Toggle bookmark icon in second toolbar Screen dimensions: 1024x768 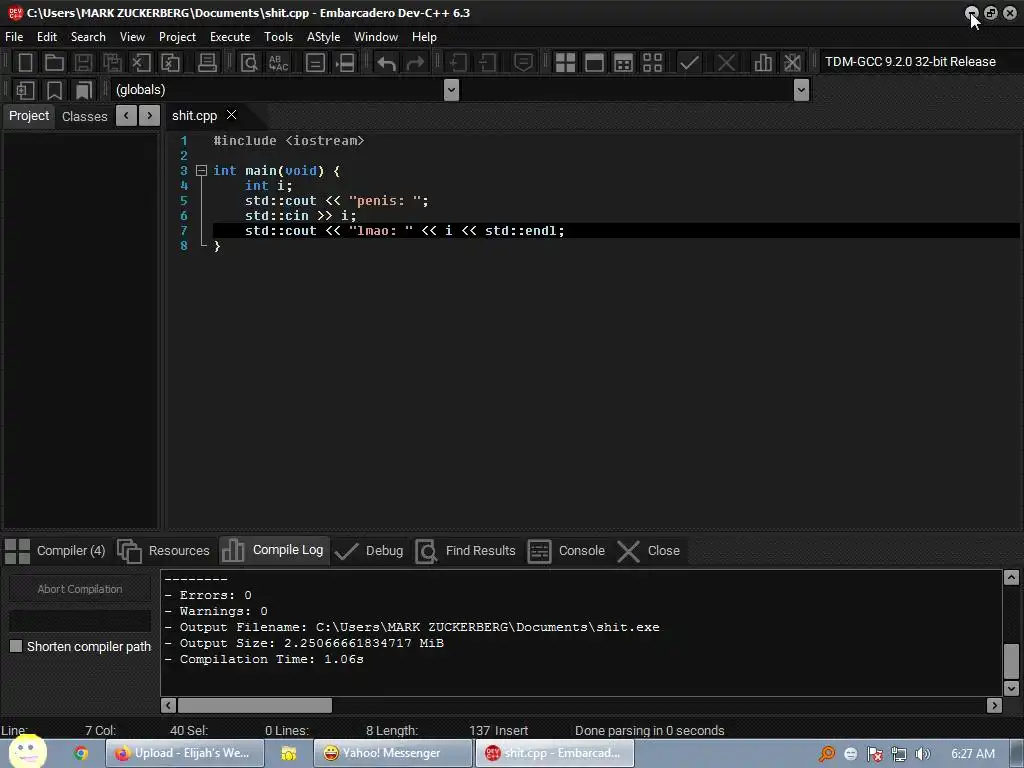pyautogui.click(x=54, y=90)
